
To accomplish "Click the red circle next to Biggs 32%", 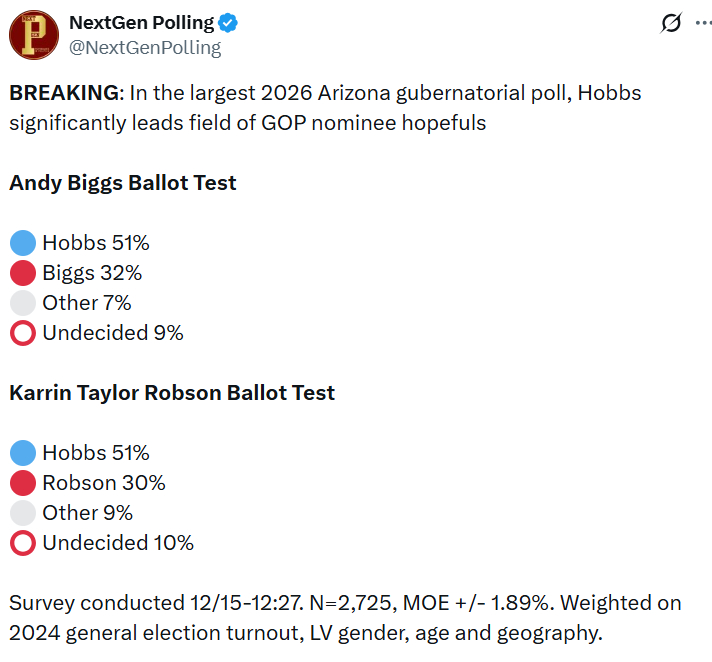I will pyautogui.click(x=23, y=273).
